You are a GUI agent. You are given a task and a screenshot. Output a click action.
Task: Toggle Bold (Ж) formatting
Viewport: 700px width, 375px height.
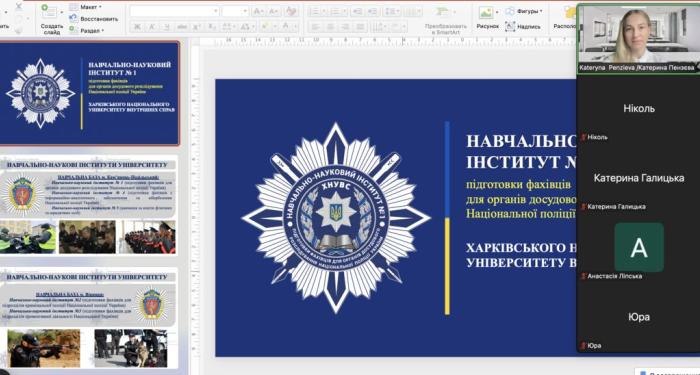[x=137, y=26]
